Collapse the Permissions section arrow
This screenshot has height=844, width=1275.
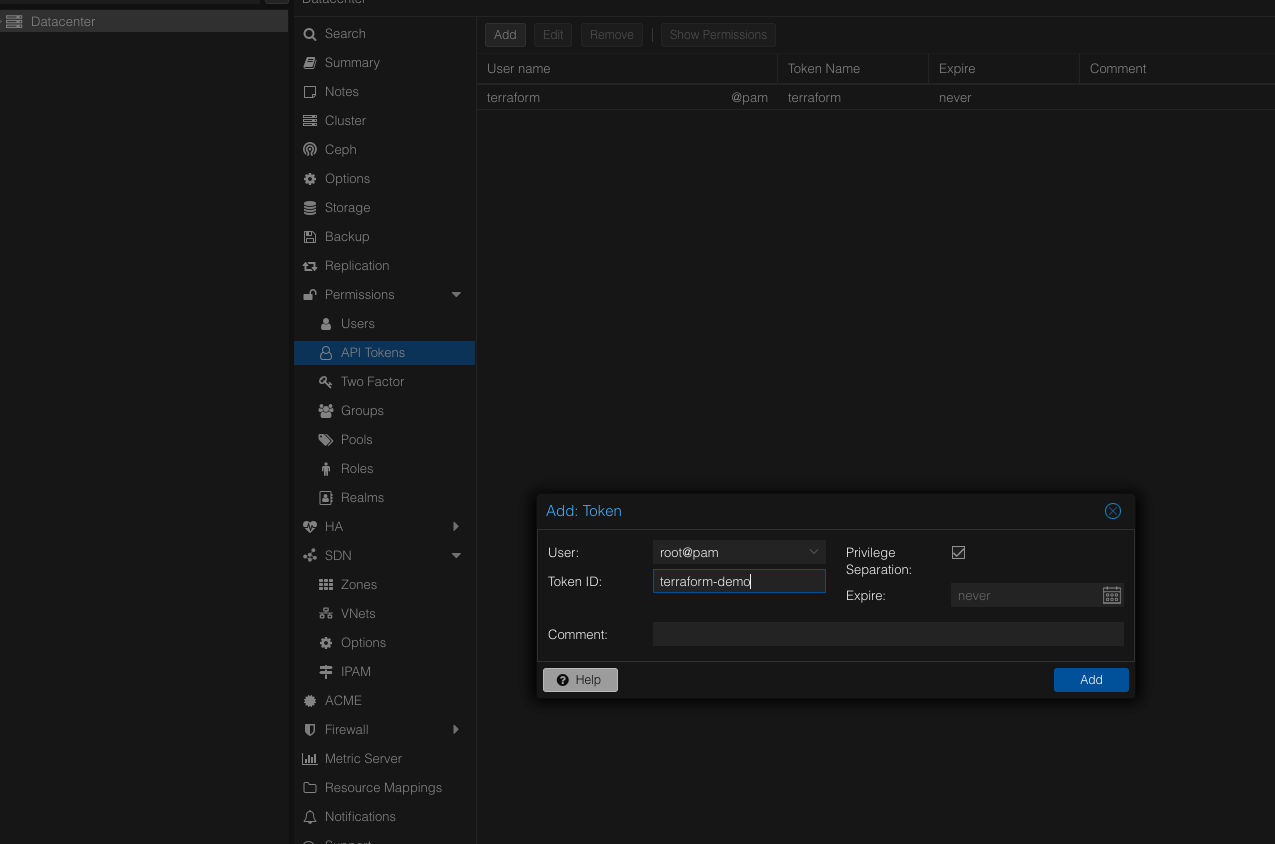pos(456,295)
